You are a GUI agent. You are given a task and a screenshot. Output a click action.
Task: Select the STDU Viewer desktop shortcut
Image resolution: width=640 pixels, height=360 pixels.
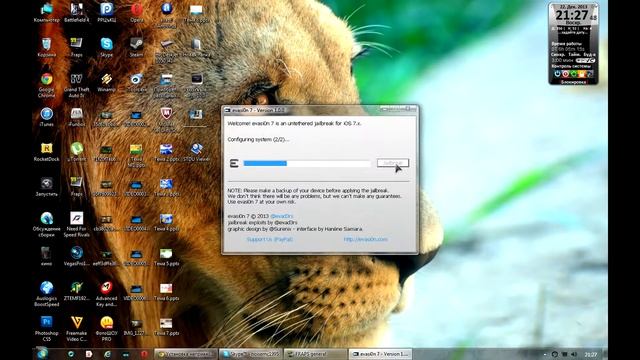[196, 152]
